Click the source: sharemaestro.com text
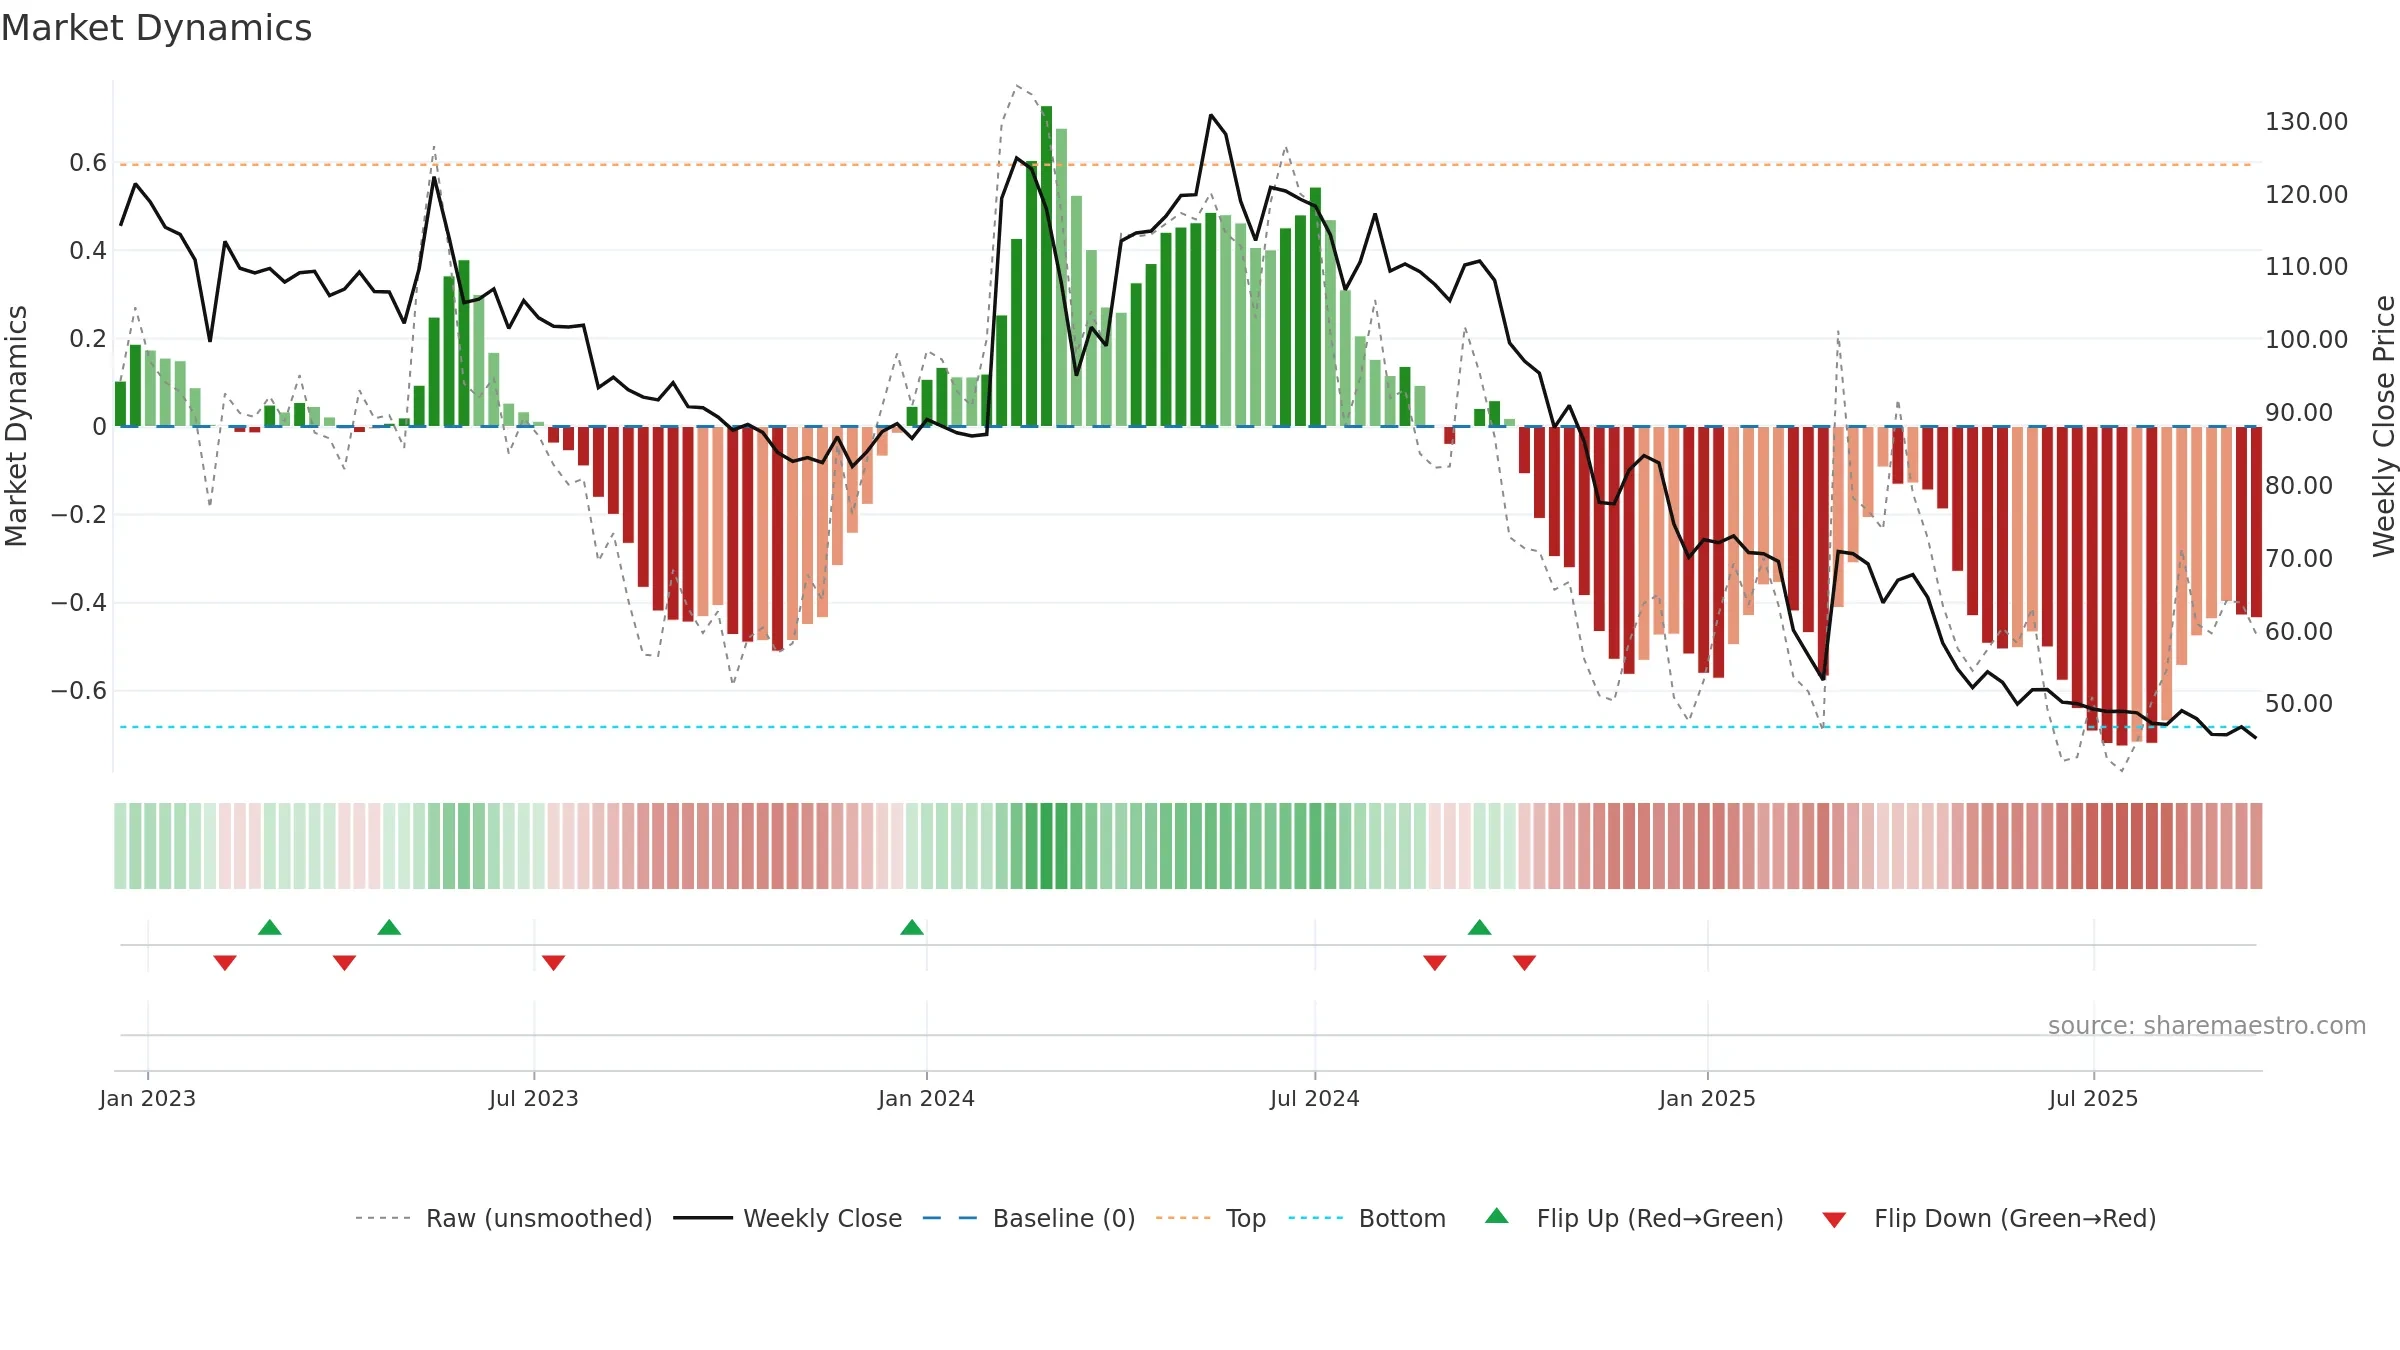This screenshot has width=2400, height=1350. tap(2207, 1025)
